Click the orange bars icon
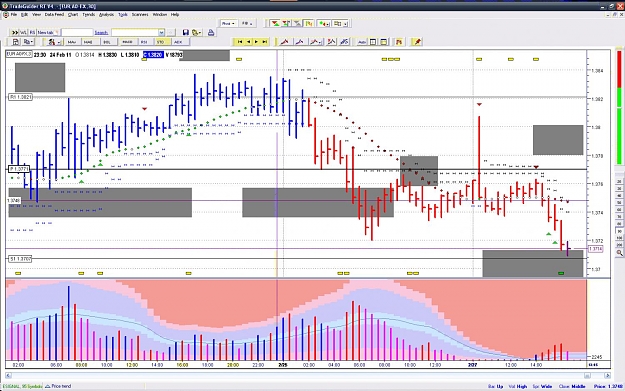625x391 pixels. pyautogui.click(x=399, y=41)
